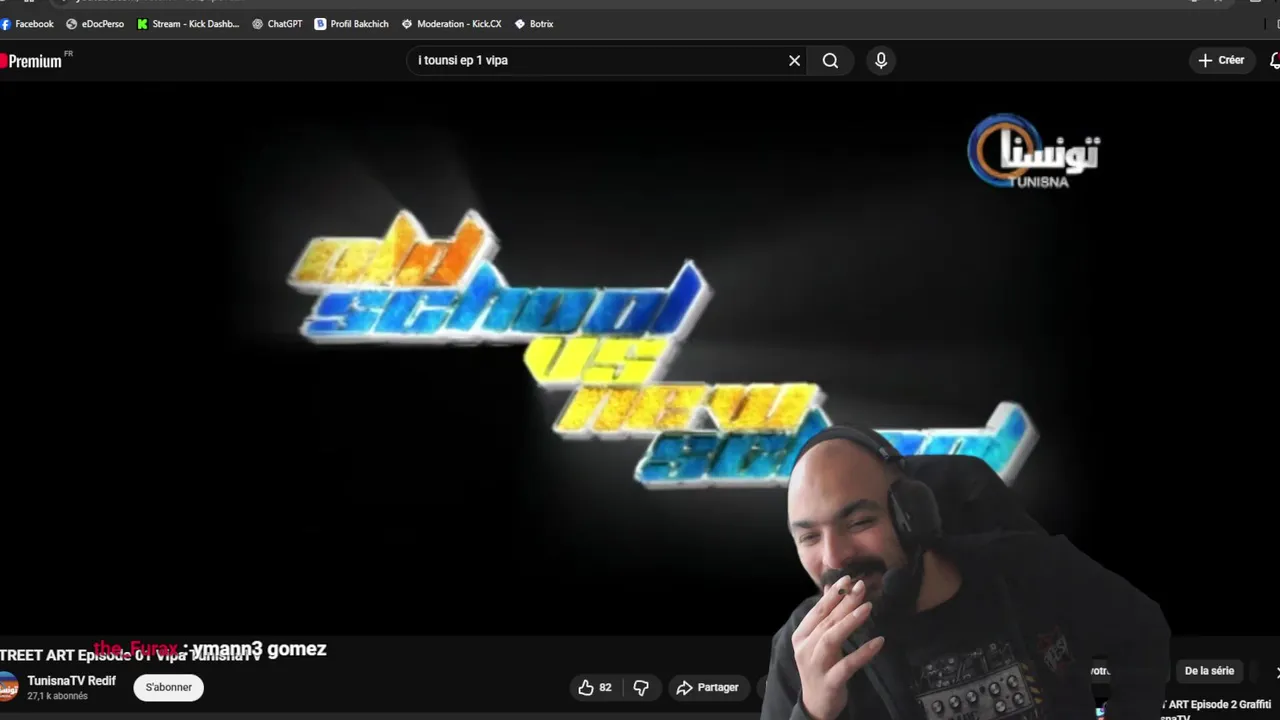Viewport: 1280px width, 720px height.
Task: Open the eDocPerso bookmark
Action: pos(95,24)
